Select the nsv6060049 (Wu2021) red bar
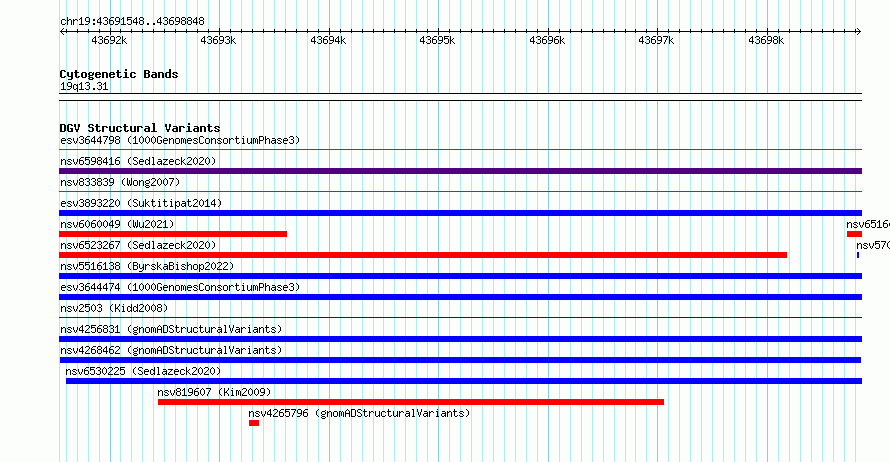 173,234
